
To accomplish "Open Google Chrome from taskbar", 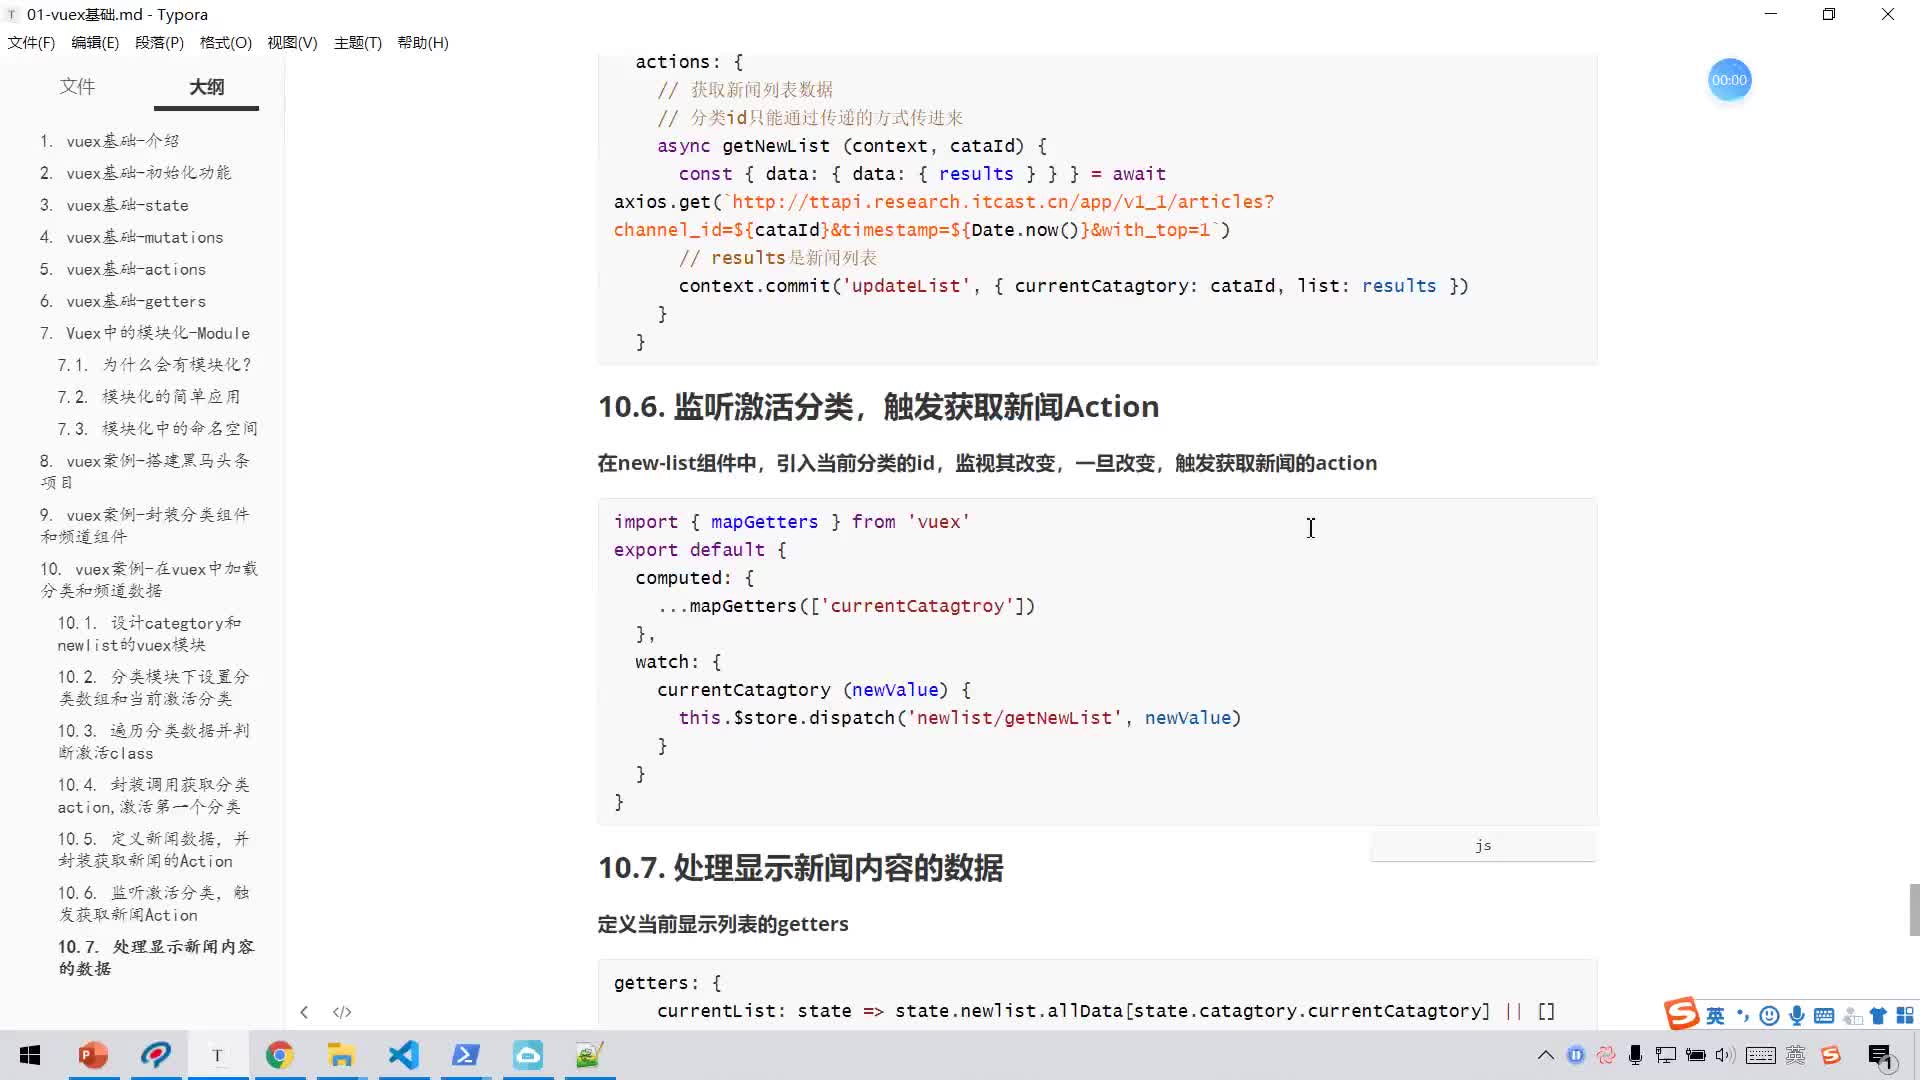I will coord(279,1055).
